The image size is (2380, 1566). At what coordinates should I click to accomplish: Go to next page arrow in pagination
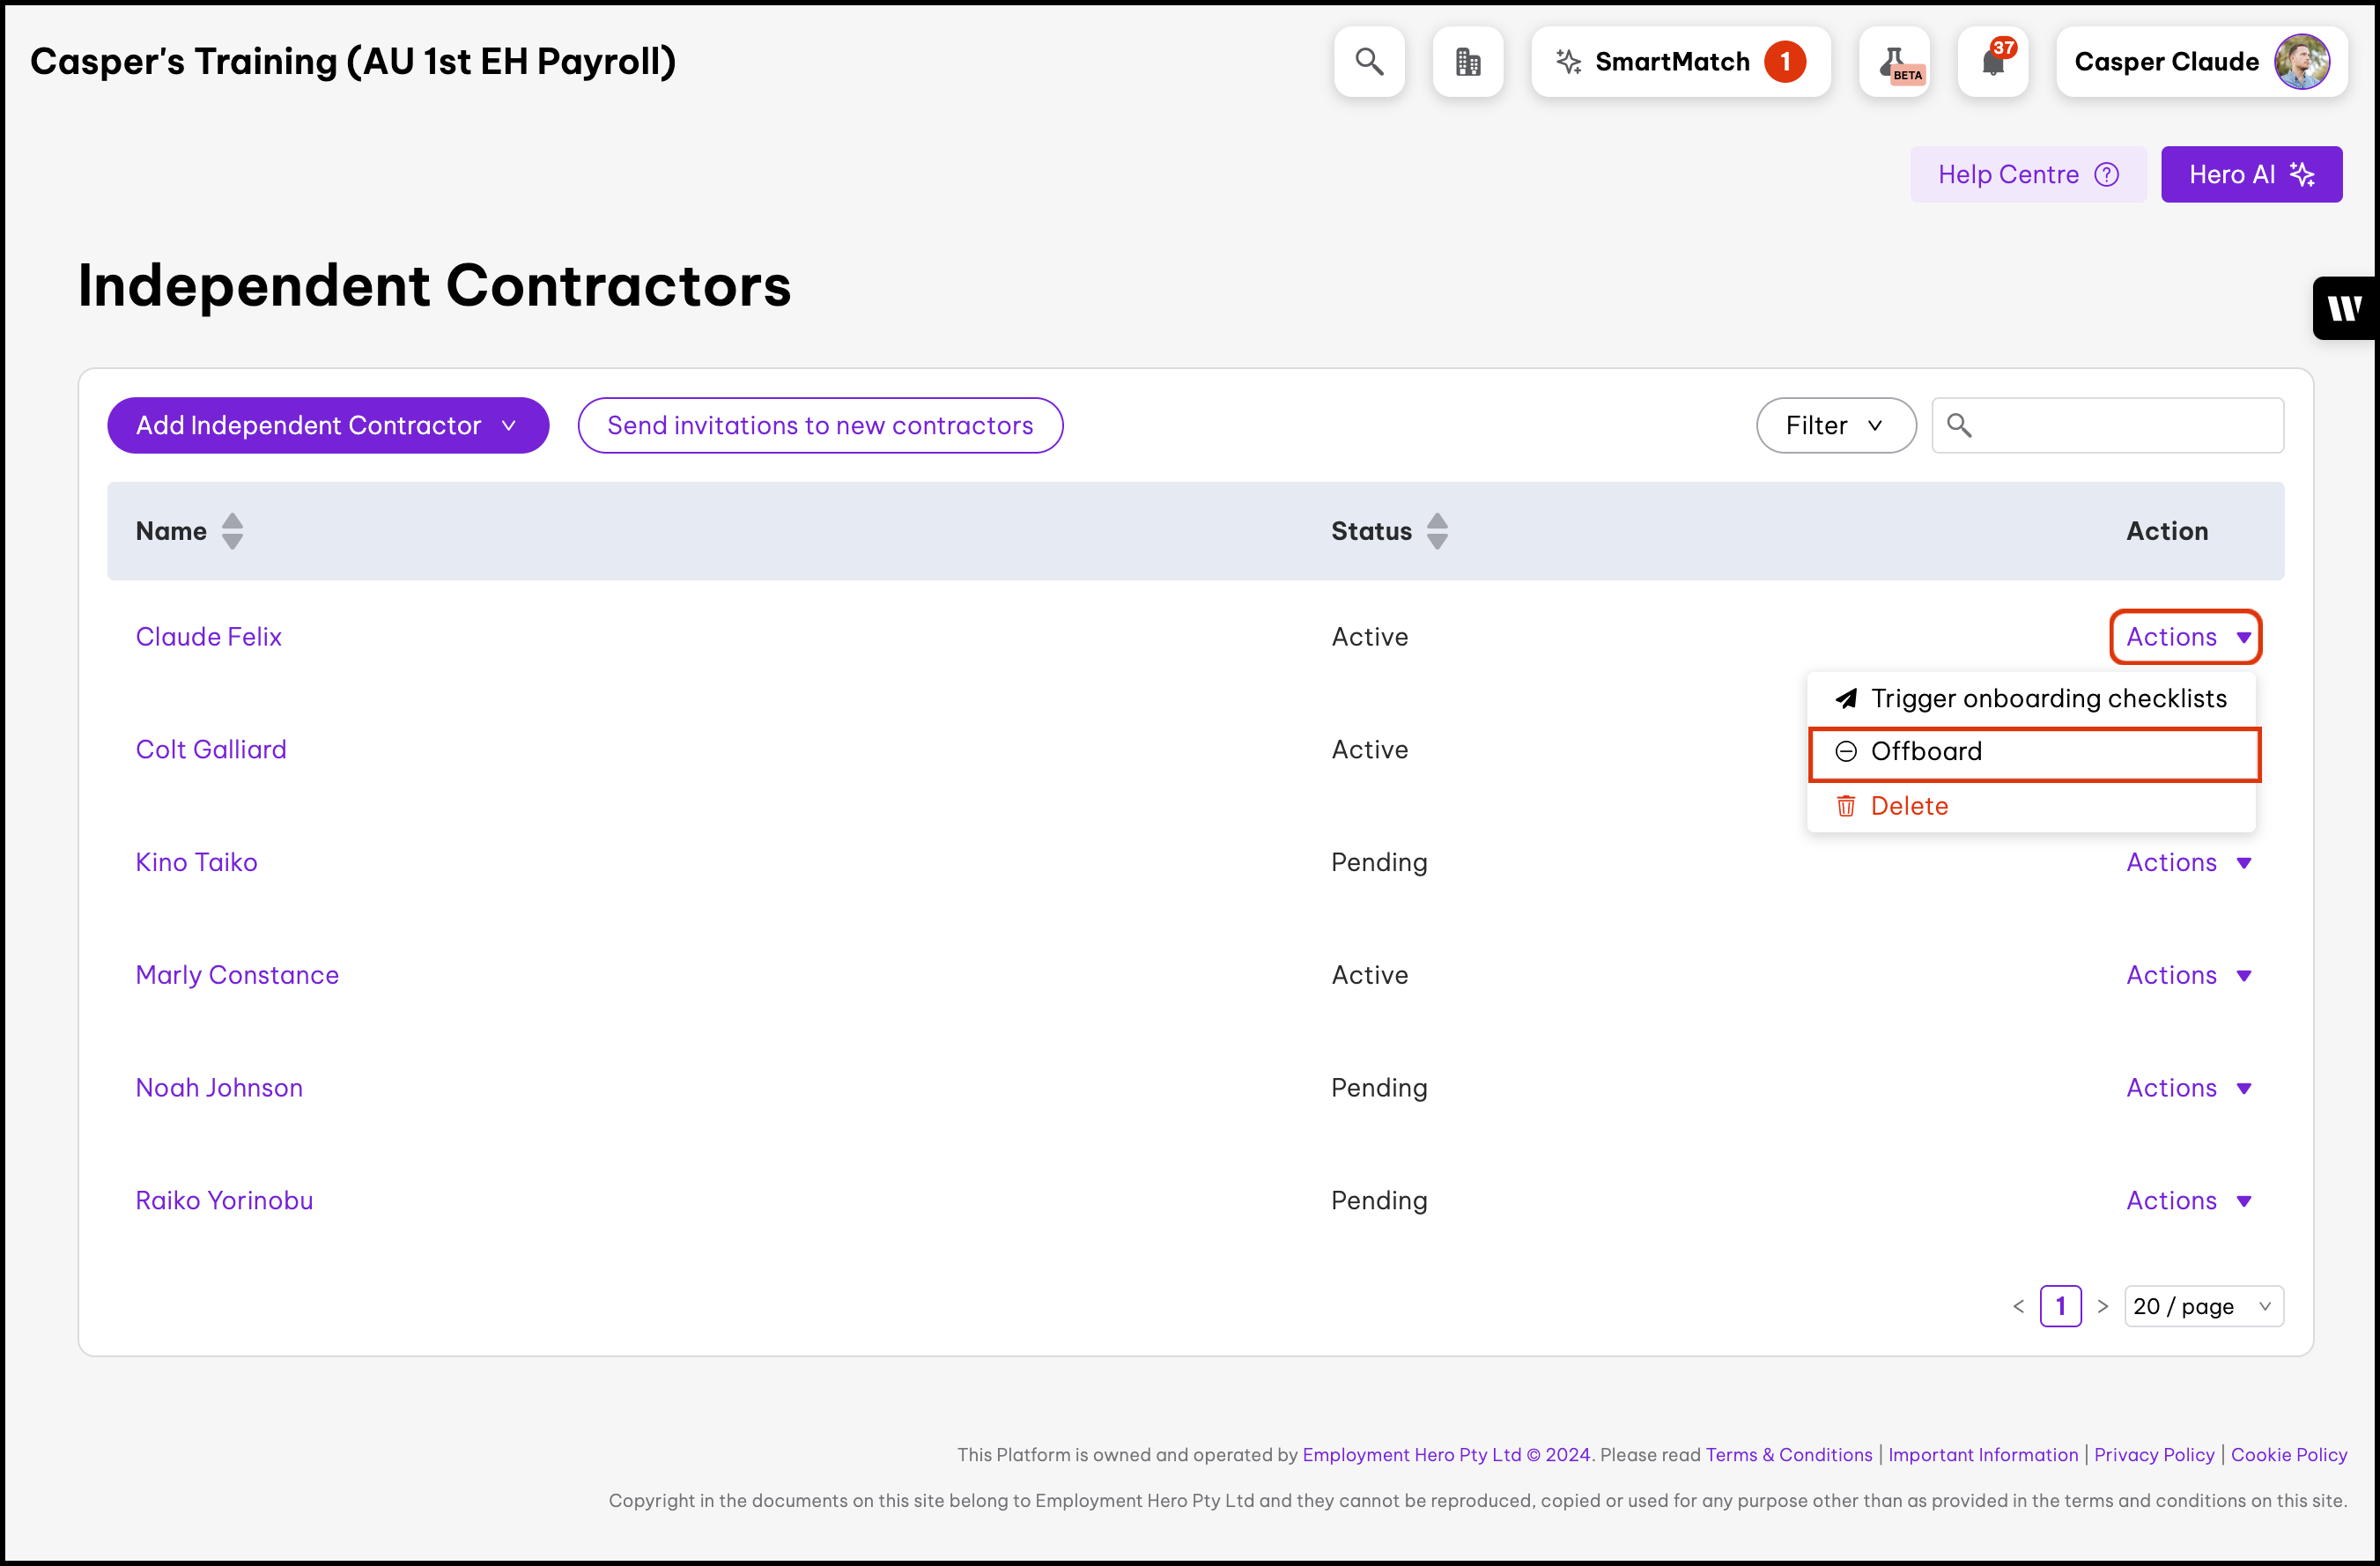pos(2103,1306)
